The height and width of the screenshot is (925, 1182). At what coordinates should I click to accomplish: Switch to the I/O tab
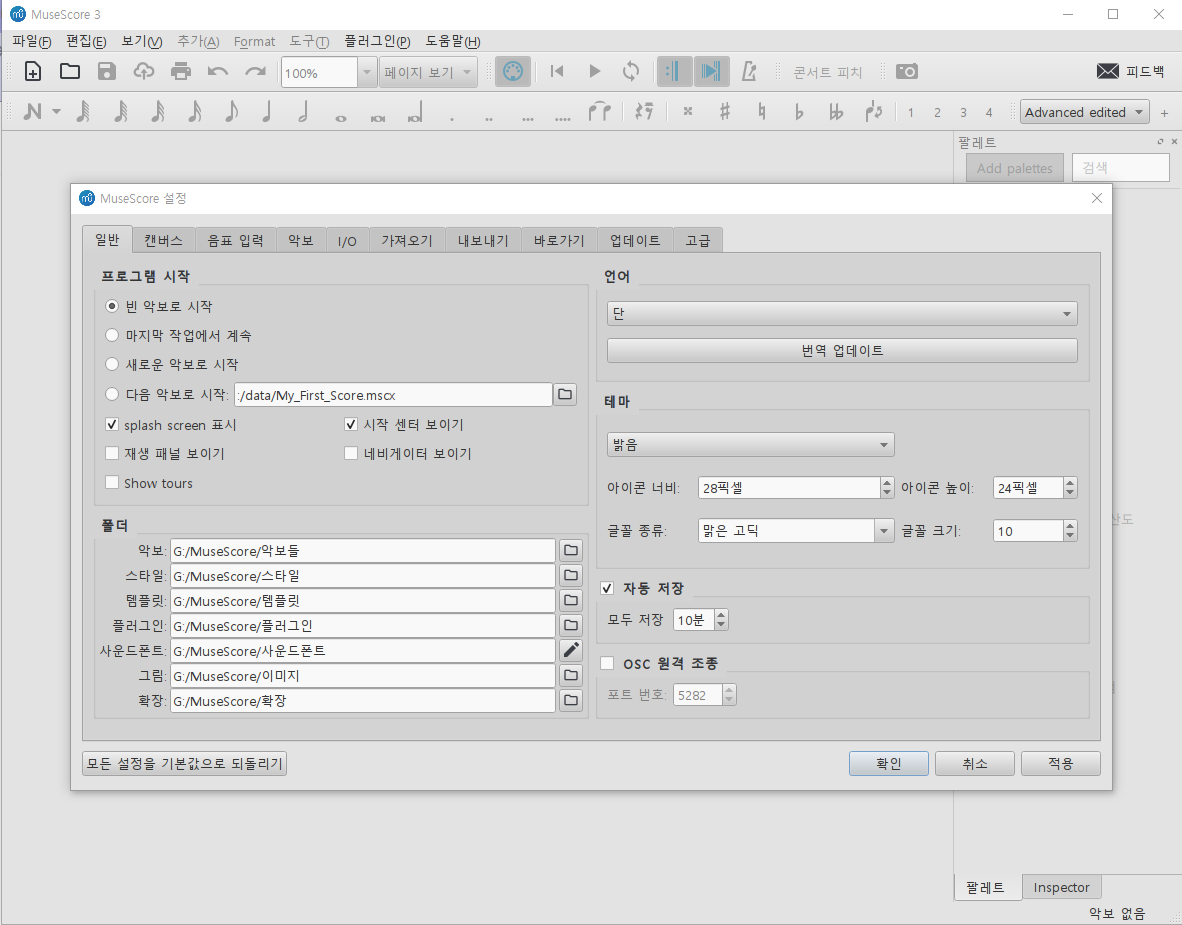click(x=347, y=240)
